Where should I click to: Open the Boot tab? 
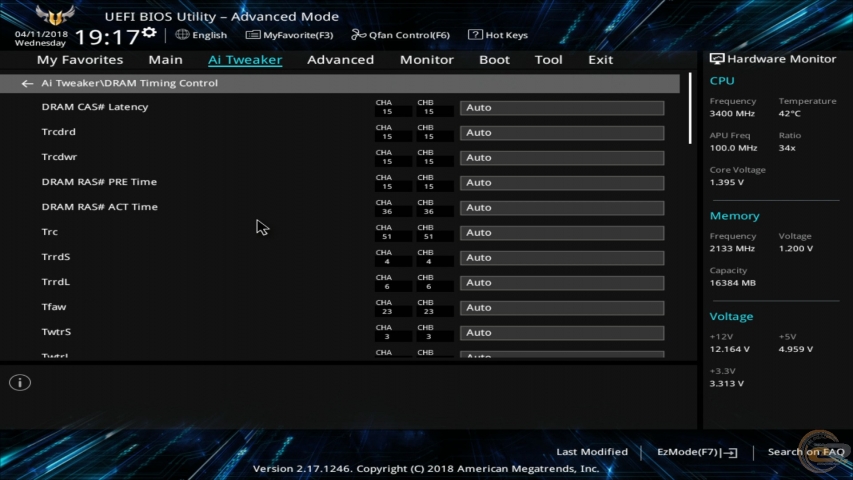click(494, 60)
